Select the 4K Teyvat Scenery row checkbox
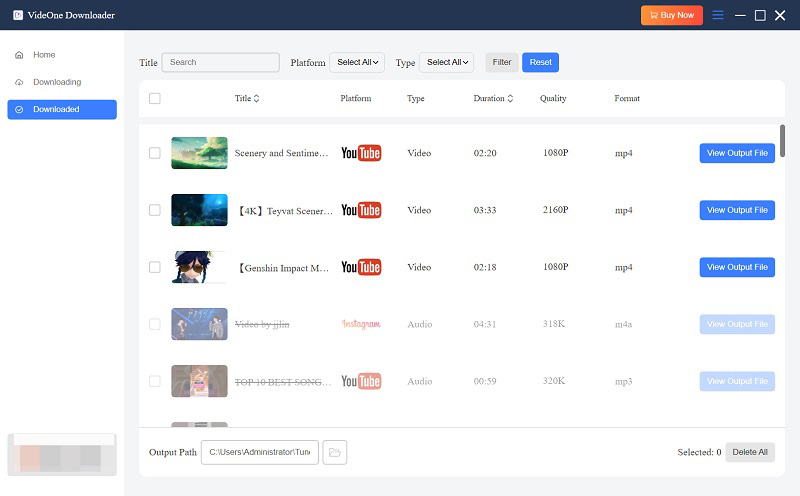800x496 pixels. pos(154,210)
